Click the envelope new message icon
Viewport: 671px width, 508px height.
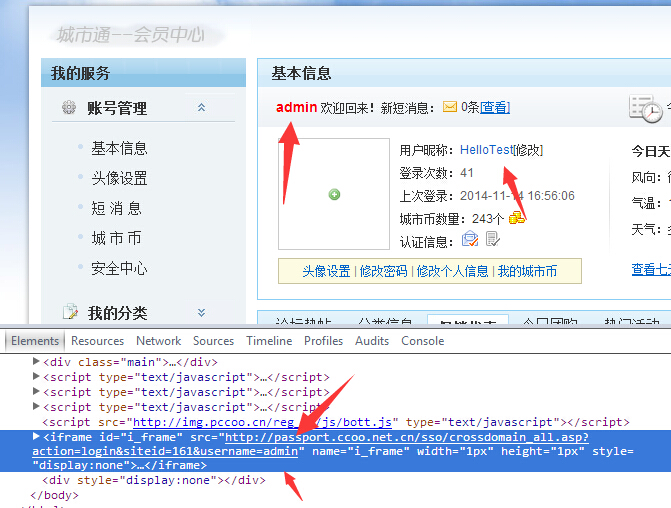pos(449,106)
